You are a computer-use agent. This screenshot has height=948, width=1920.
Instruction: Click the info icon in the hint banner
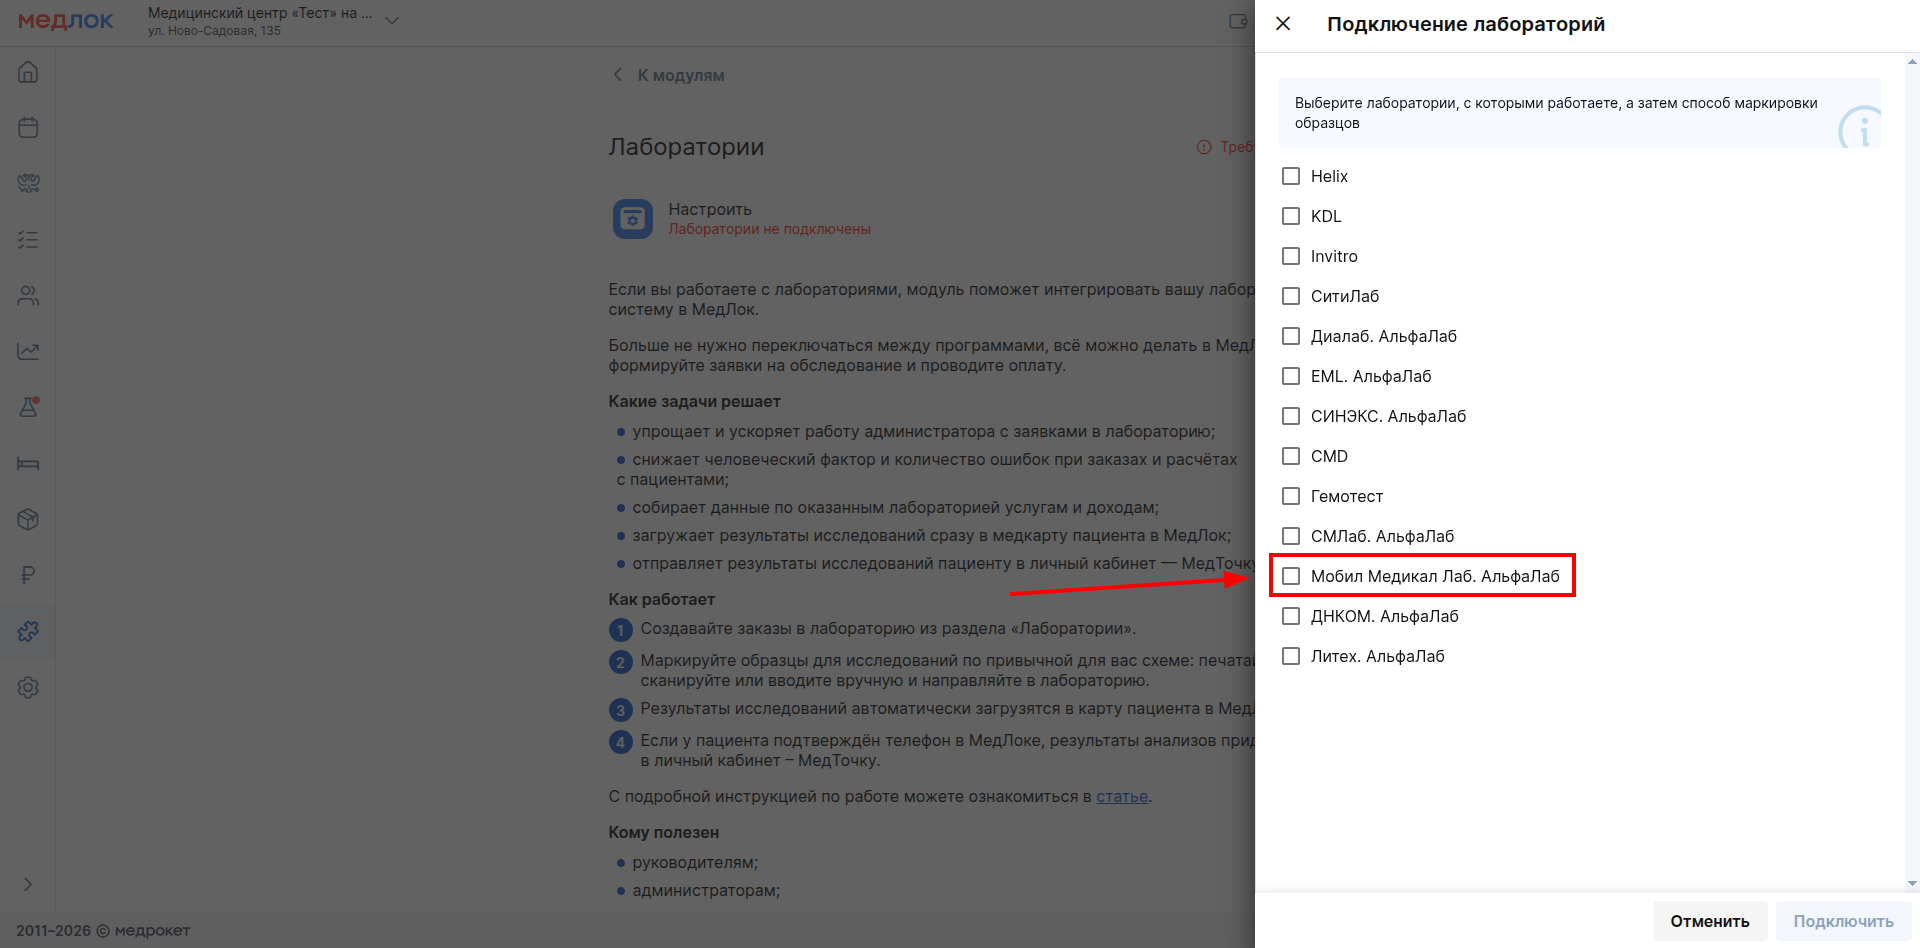pyautogui.click(x=1861, y=128)
